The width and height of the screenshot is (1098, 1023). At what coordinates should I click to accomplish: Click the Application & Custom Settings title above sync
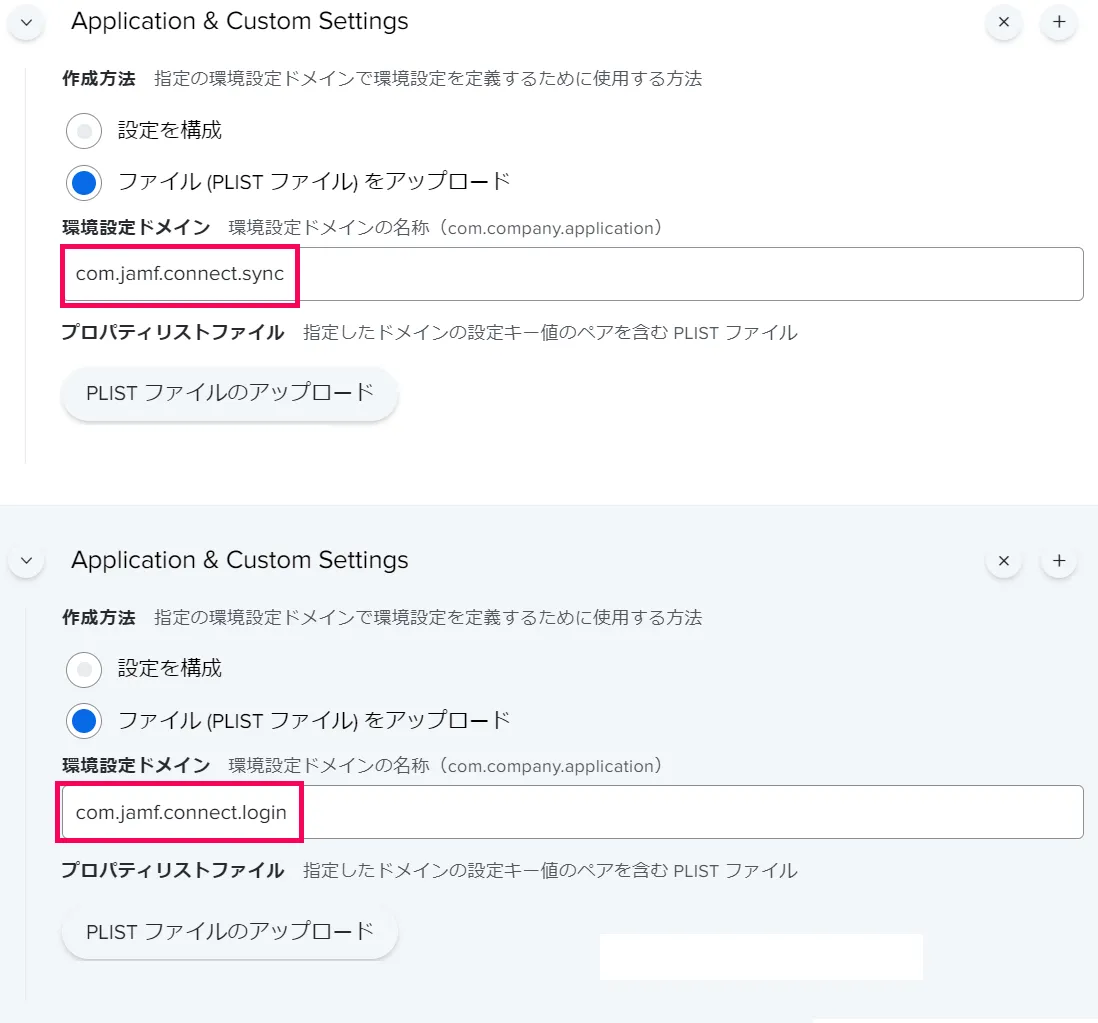pos(240,22)
